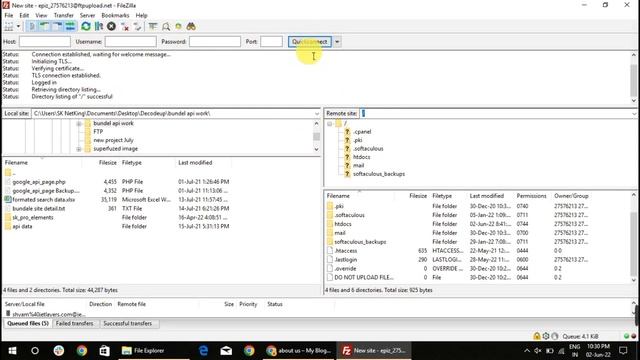Click the Quickconnect button
The width and height of the screenshot is (640, 360).
pos(310,42)
